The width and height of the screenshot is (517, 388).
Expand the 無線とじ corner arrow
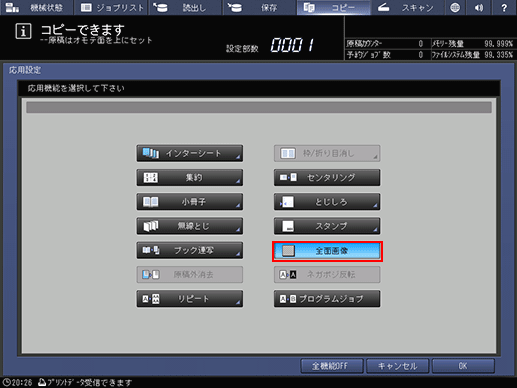238,230
